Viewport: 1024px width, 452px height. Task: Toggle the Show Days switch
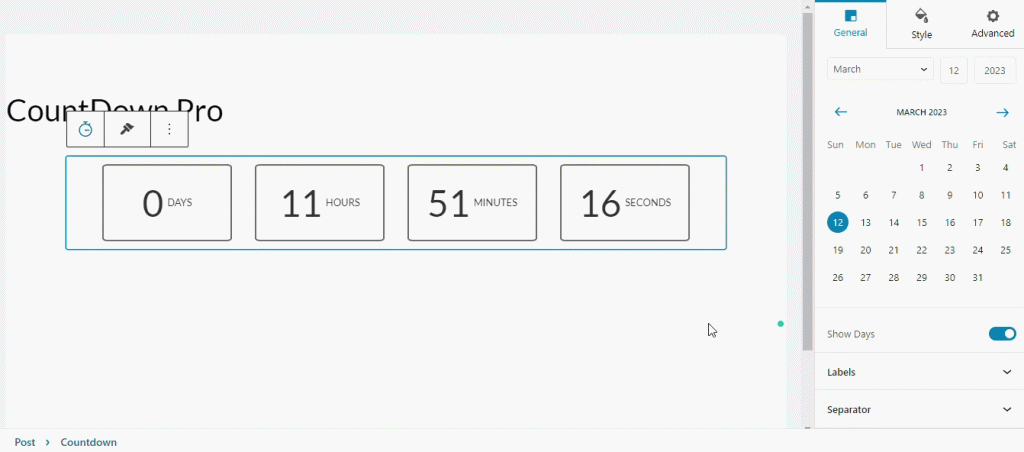pos(1002,334)
